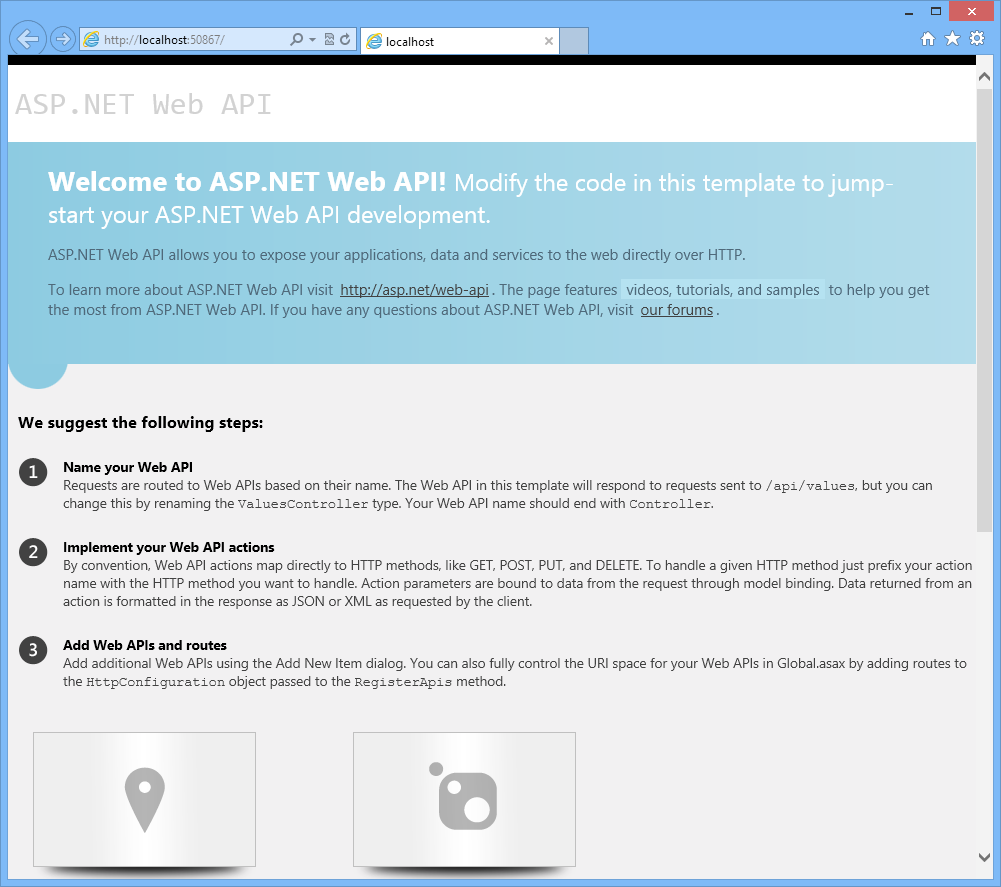Open the Tools gear menu
Viewport: 1001px width, 887px height.
(x=977, y=39)
